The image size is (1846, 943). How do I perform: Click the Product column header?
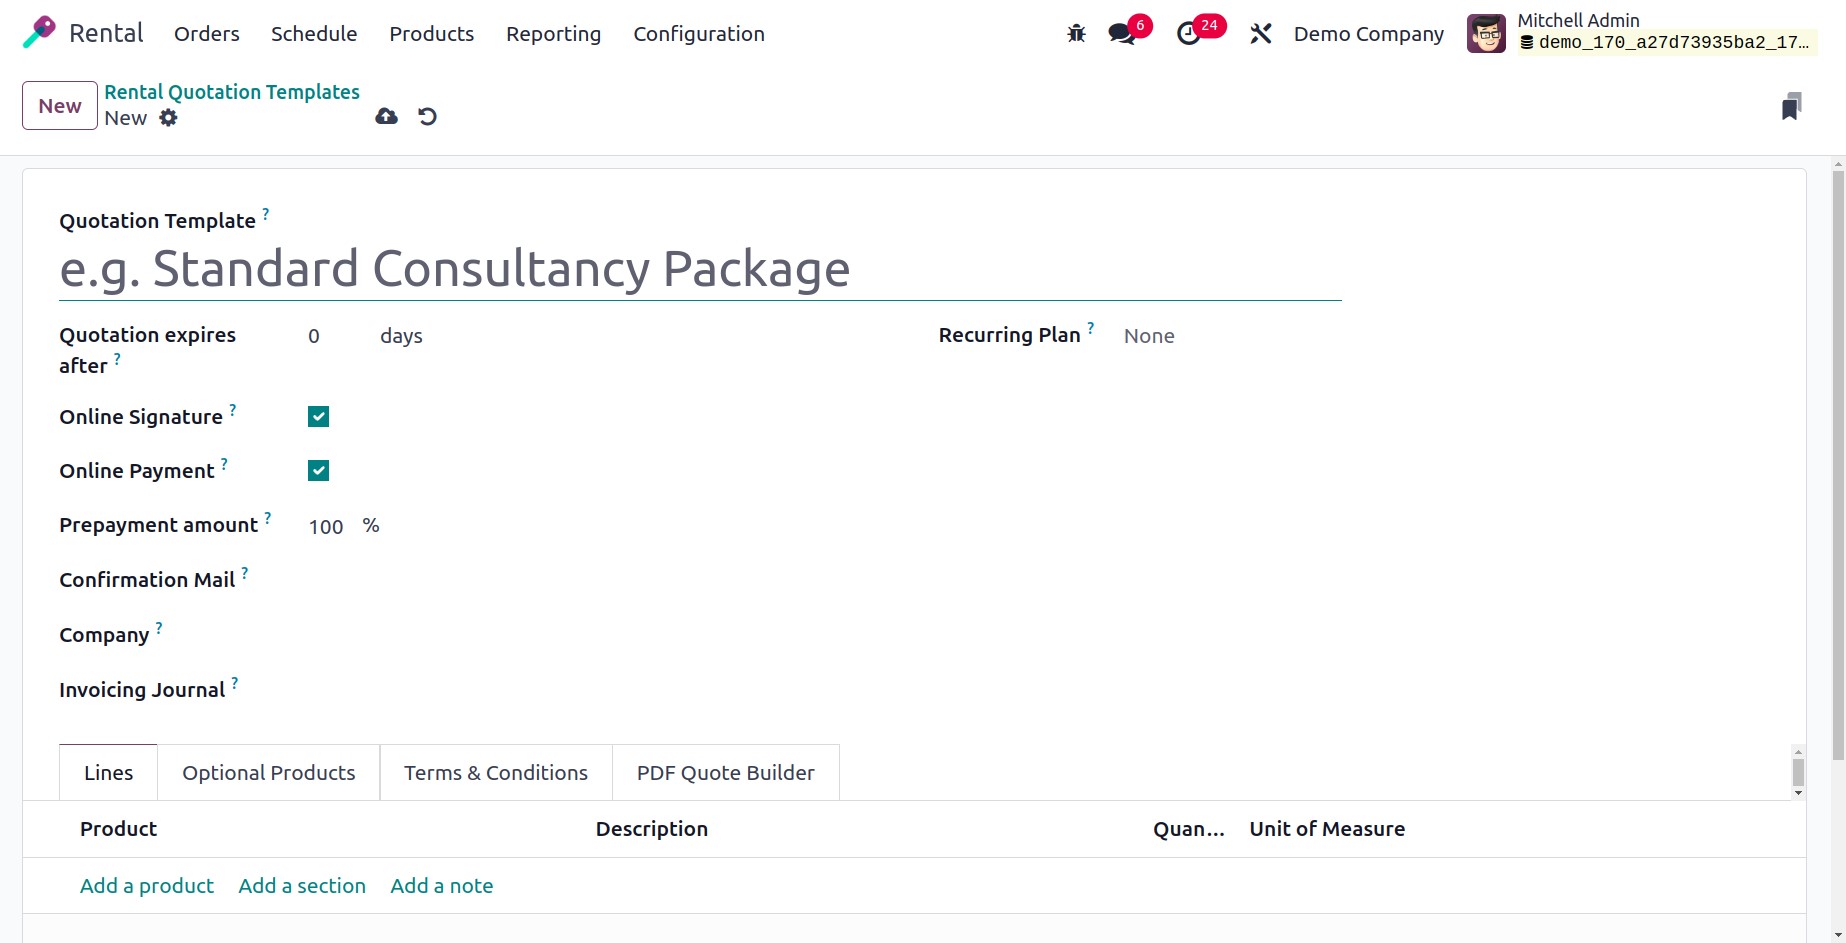click(x=118, y=829)
